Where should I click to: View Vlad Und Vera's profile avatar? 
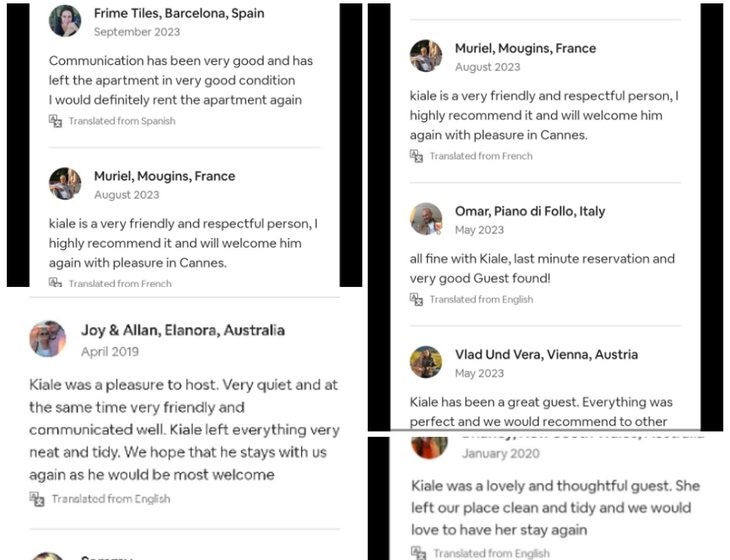tap(426, 362)
